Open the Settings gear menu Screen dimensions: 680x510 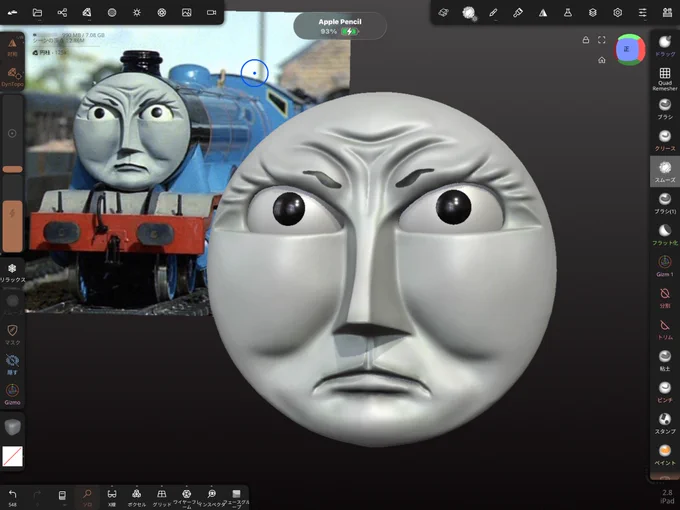pos(618,13)
